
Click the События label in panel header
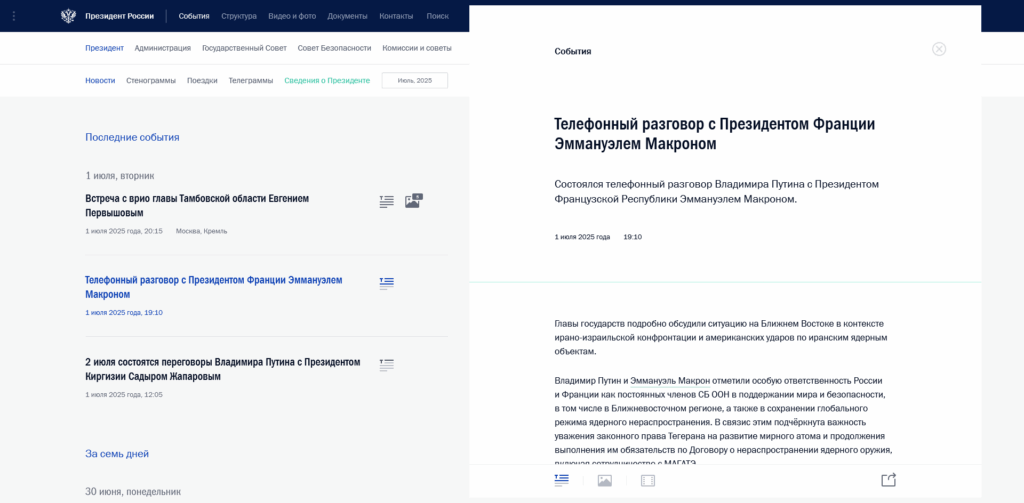pos(573,51)
